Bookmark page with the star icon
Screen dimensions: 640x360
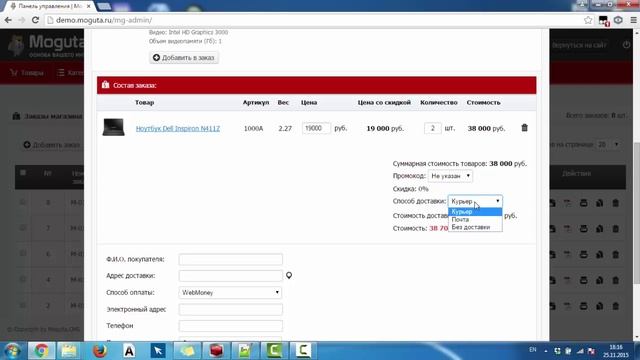588,20
